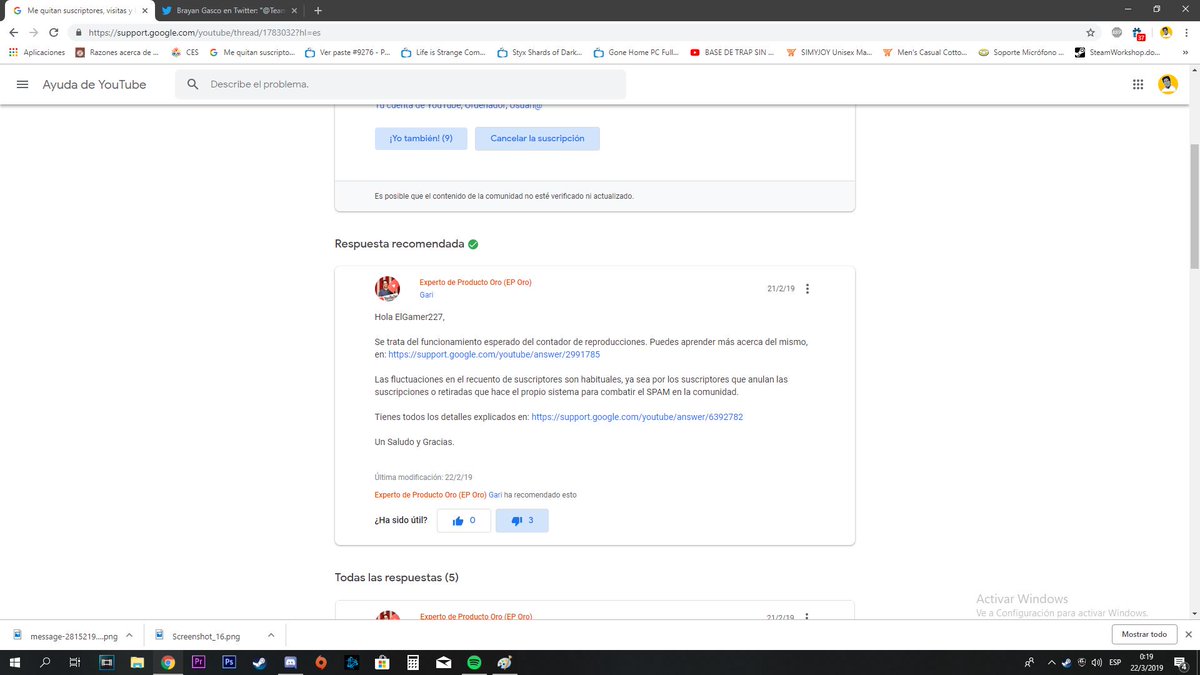Viewport: 1200px width, 675px height.
Task: Open the Chrome three-dot menu
Action: tap(1188, 32)
